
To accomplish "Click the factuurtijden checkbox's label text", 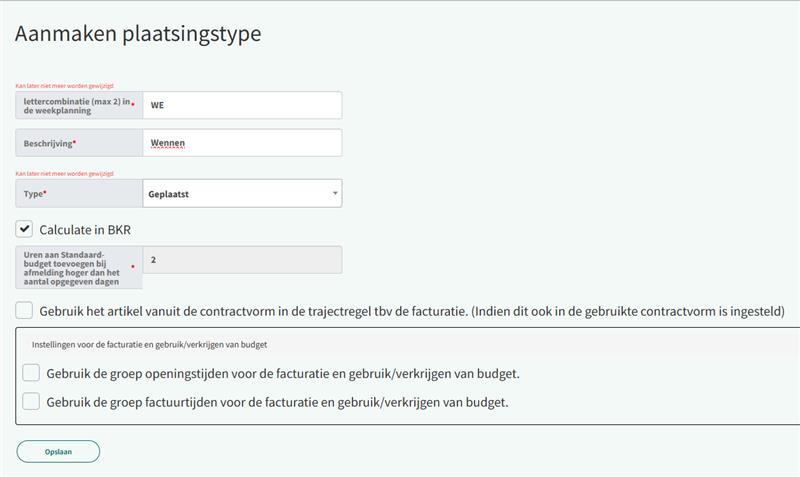I will point(278,403).
